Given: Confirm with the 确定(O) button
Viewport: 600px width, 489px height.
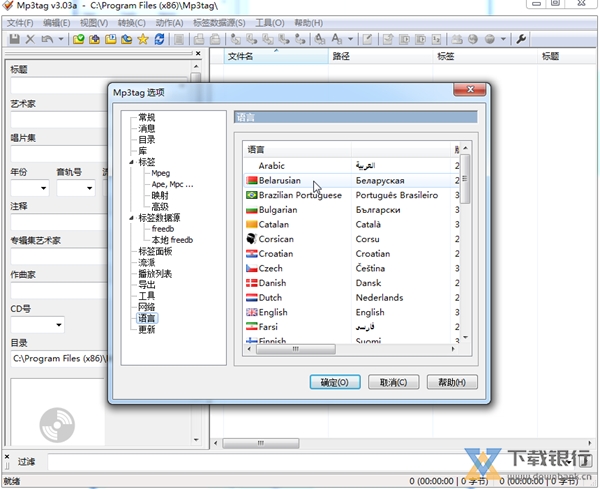Looking at the screenshot, I should pos(335,382).
